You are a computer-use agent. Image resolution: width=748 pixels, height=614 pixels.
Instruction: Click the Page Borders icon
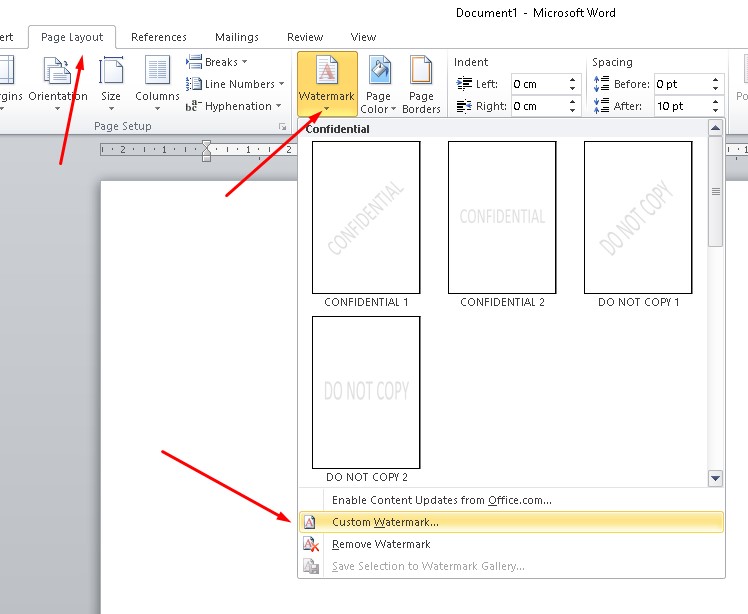(421, 71)
